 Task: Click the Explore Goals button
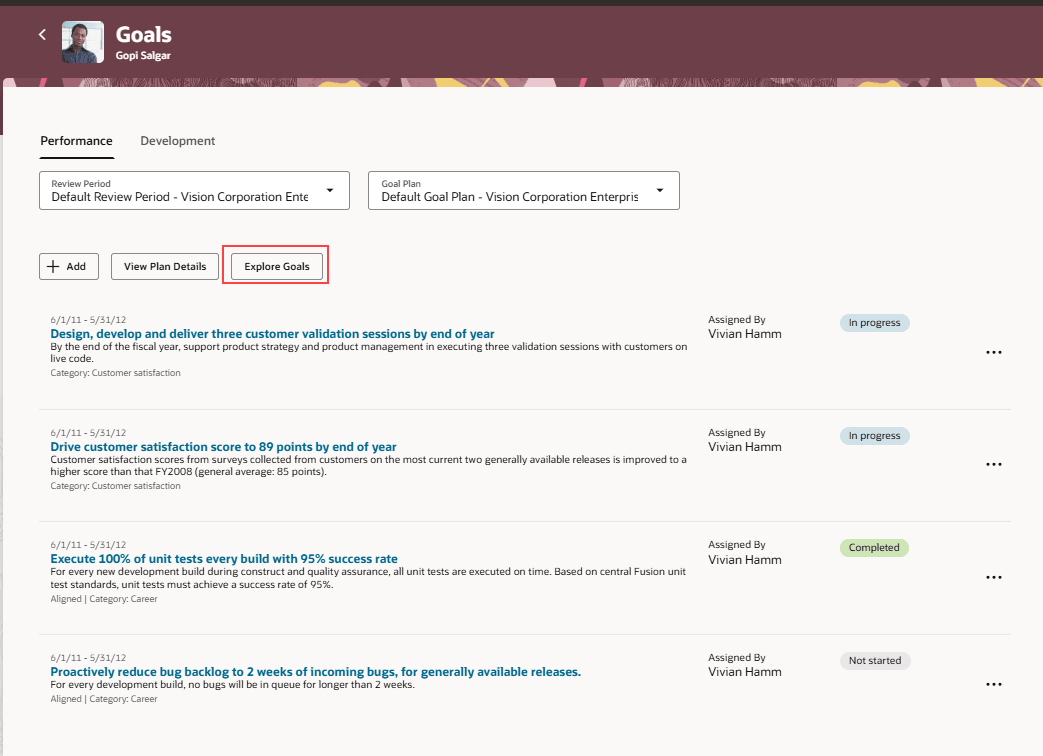pos(275,266)
